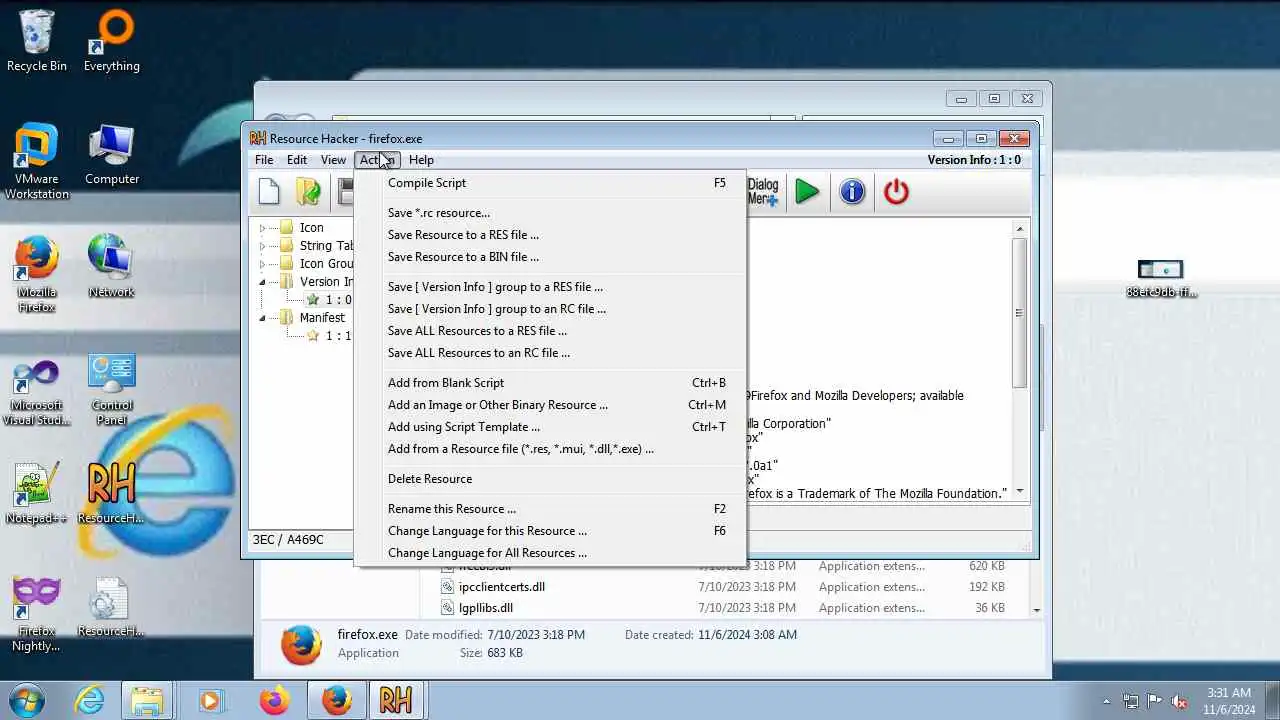Choose Save *.rc resource...
Image resolution: width=1280 pixels, height=720 pixels.
pos(550,213)
